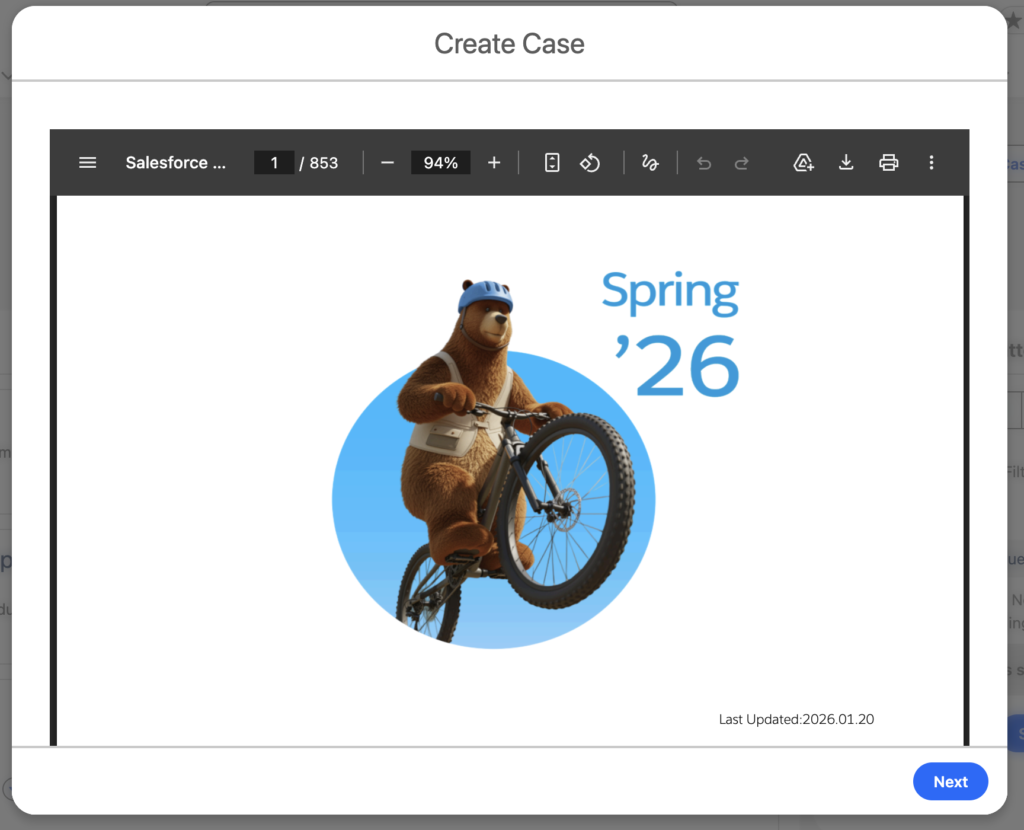The height and width of the screenshot is (830, 1024).
Task: Click the save to Drive icon
Action: pos(804,162)
